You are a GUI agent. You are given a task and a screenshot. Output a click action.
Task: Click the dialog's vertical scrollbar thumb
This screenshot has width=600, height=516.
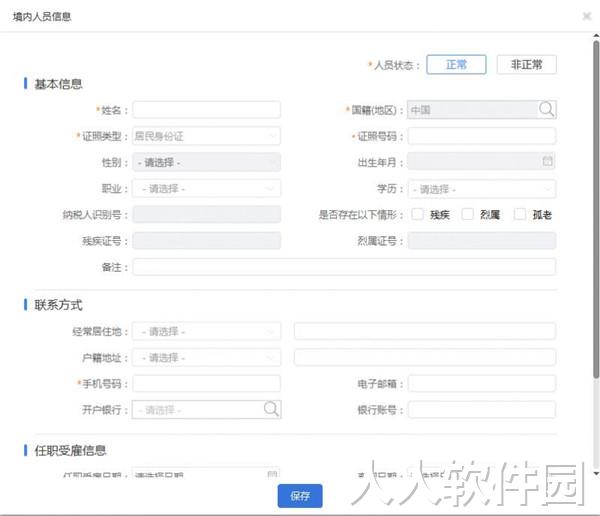(x=596, y=209)
